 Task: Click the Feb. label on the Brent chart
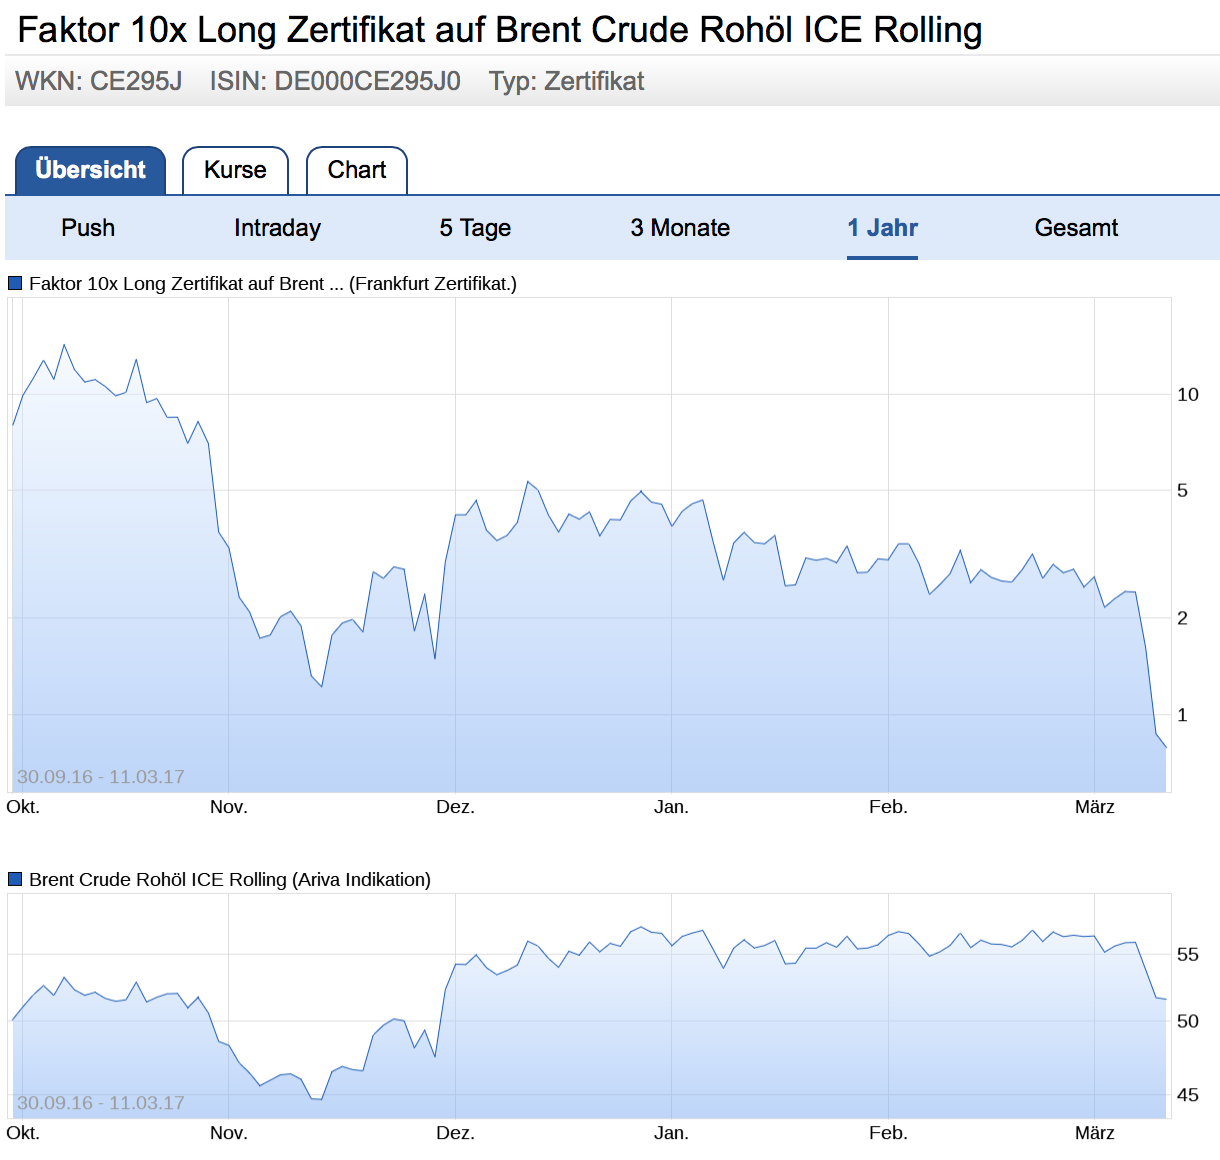[x=888, y=1133]
